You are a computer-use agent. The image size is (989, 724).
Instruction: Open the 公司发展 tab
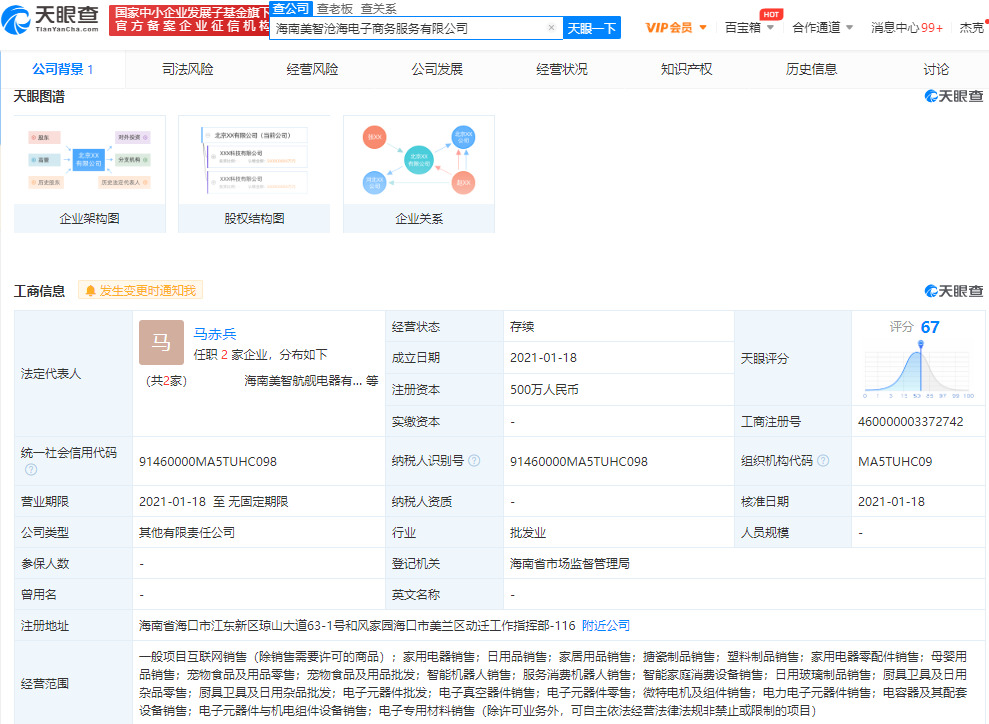[x=437, y=69]
